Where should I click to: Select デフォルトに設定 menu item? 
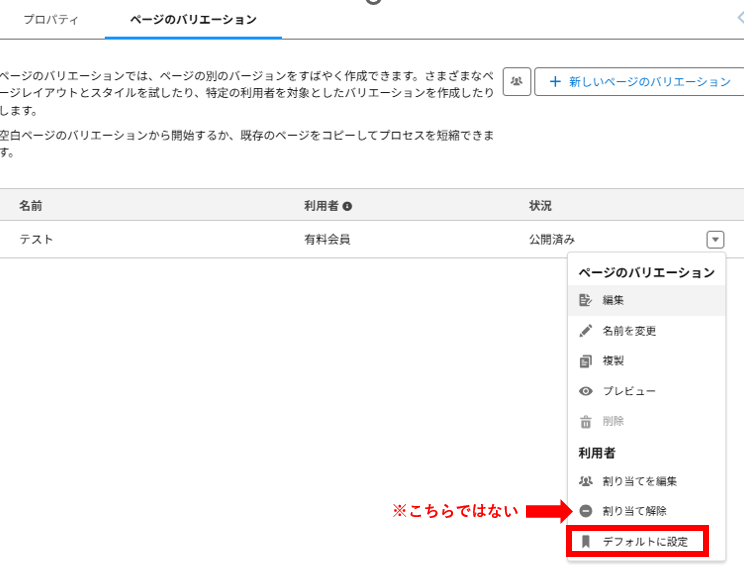coord(637,541)
